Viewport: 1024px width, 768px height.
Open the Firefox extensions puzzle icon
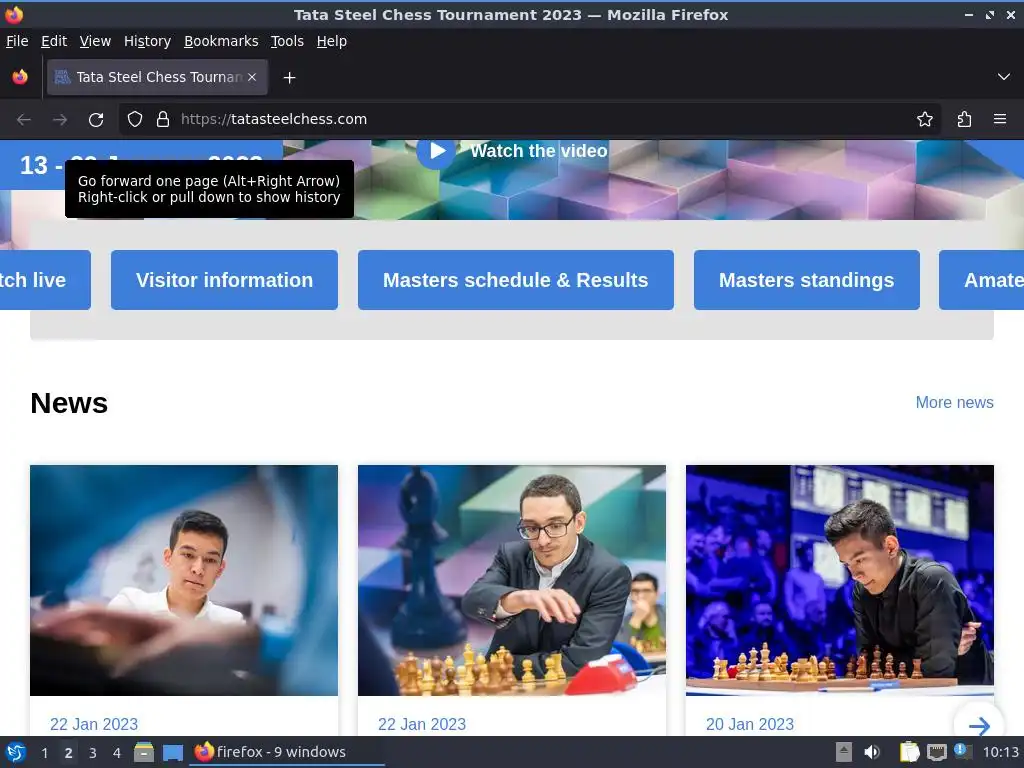tap(964, 119)
